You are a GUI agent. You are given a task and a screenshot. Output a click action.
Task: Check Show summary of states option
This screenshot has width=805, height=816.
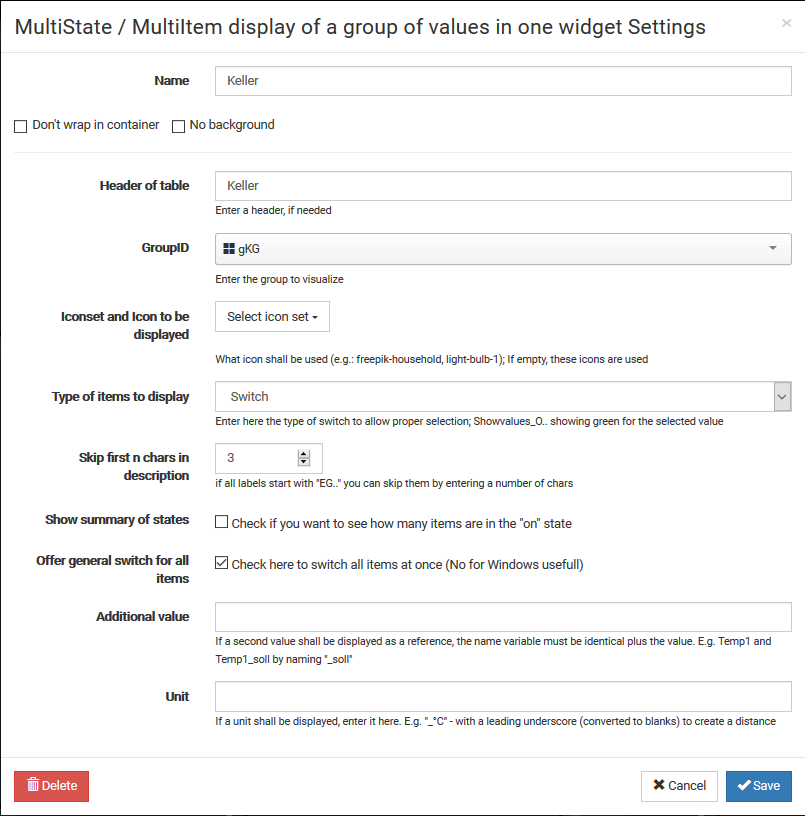222,522
